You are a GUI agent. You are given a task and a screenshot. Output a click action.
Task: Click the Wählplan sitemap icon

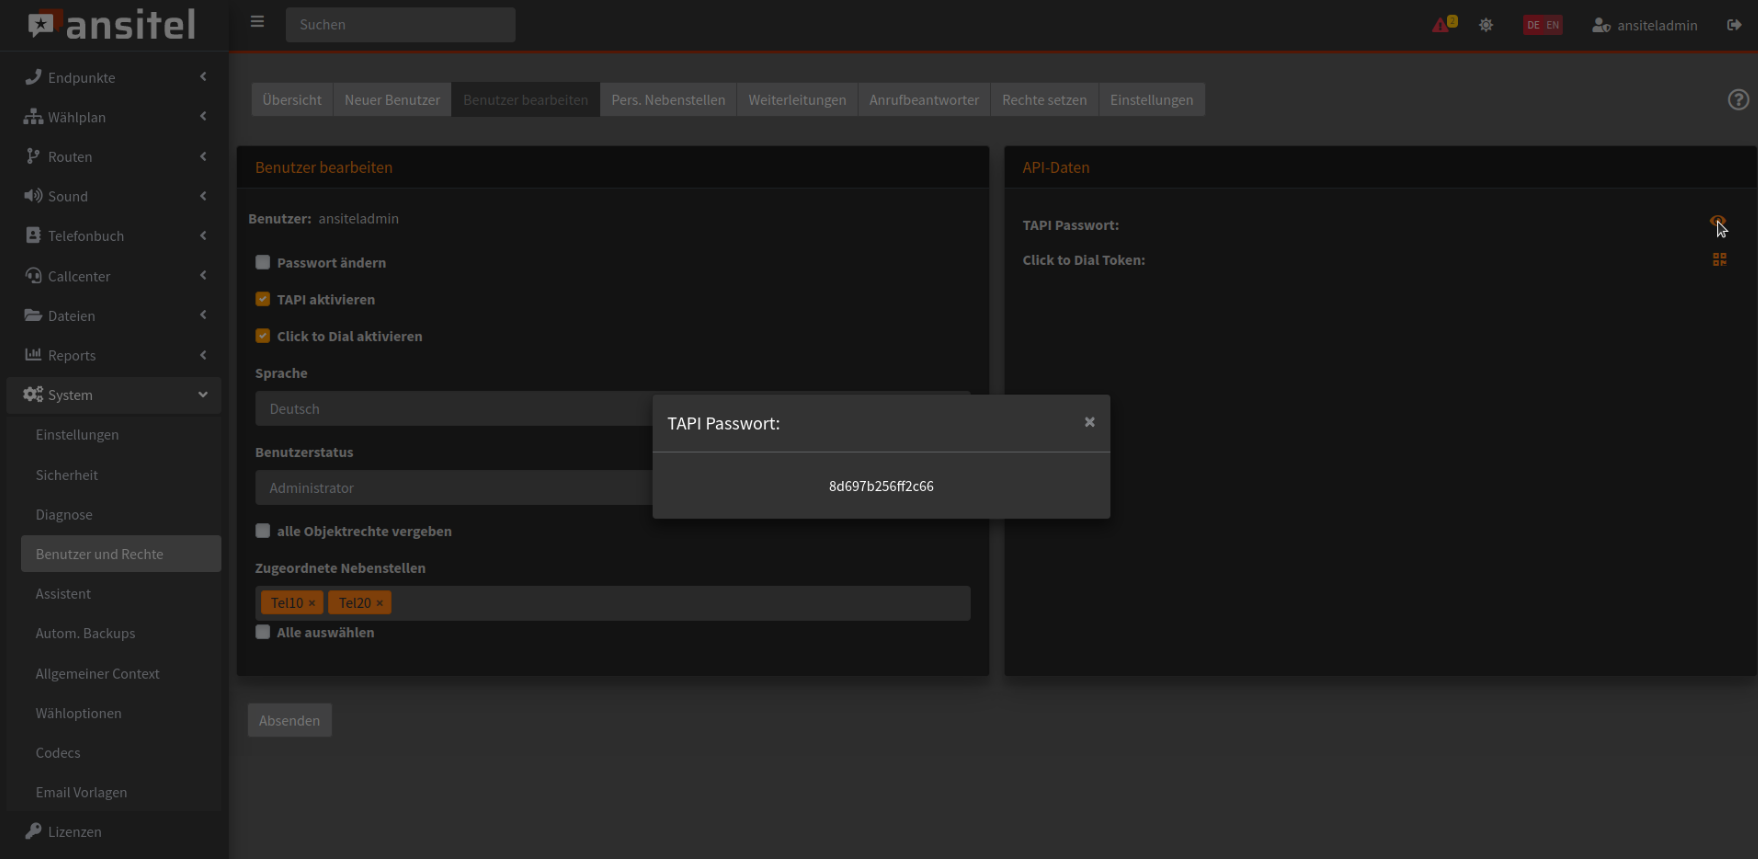(33, 116)
